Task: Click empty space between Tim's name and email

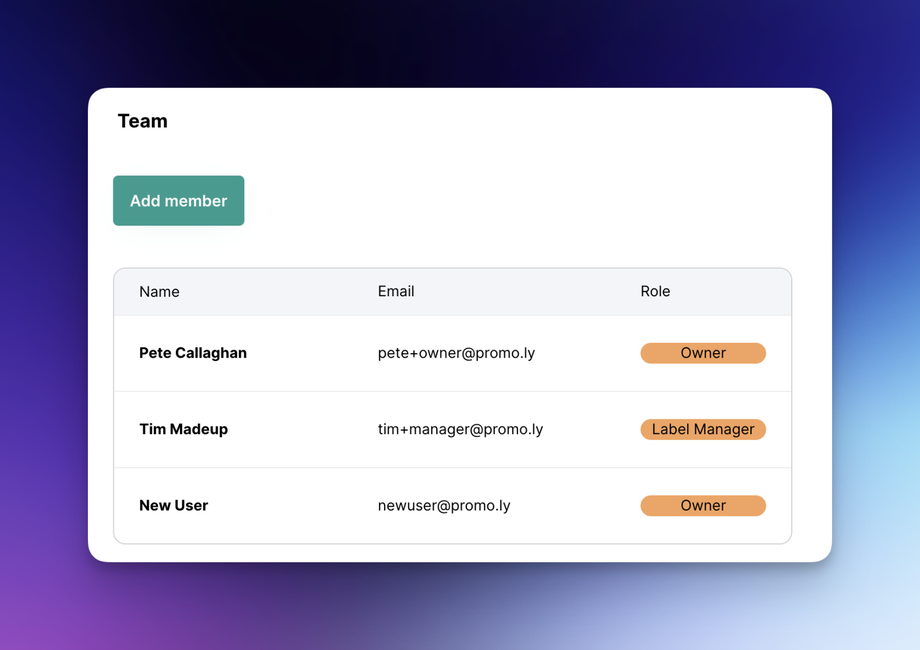Action: [x=300, y=429]
